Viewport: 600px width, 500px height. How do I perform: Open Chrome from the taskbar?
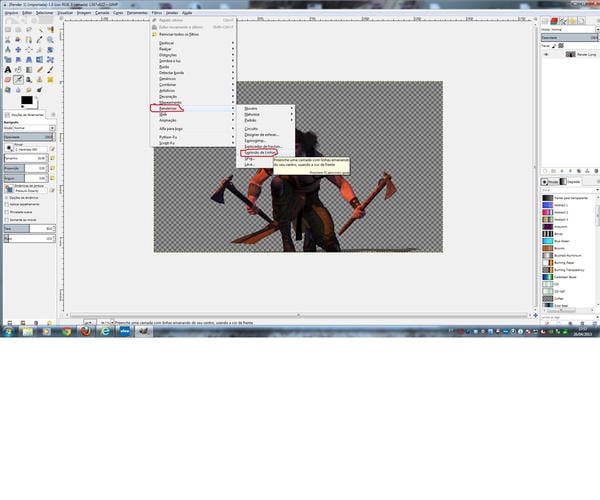pos(67,331)
